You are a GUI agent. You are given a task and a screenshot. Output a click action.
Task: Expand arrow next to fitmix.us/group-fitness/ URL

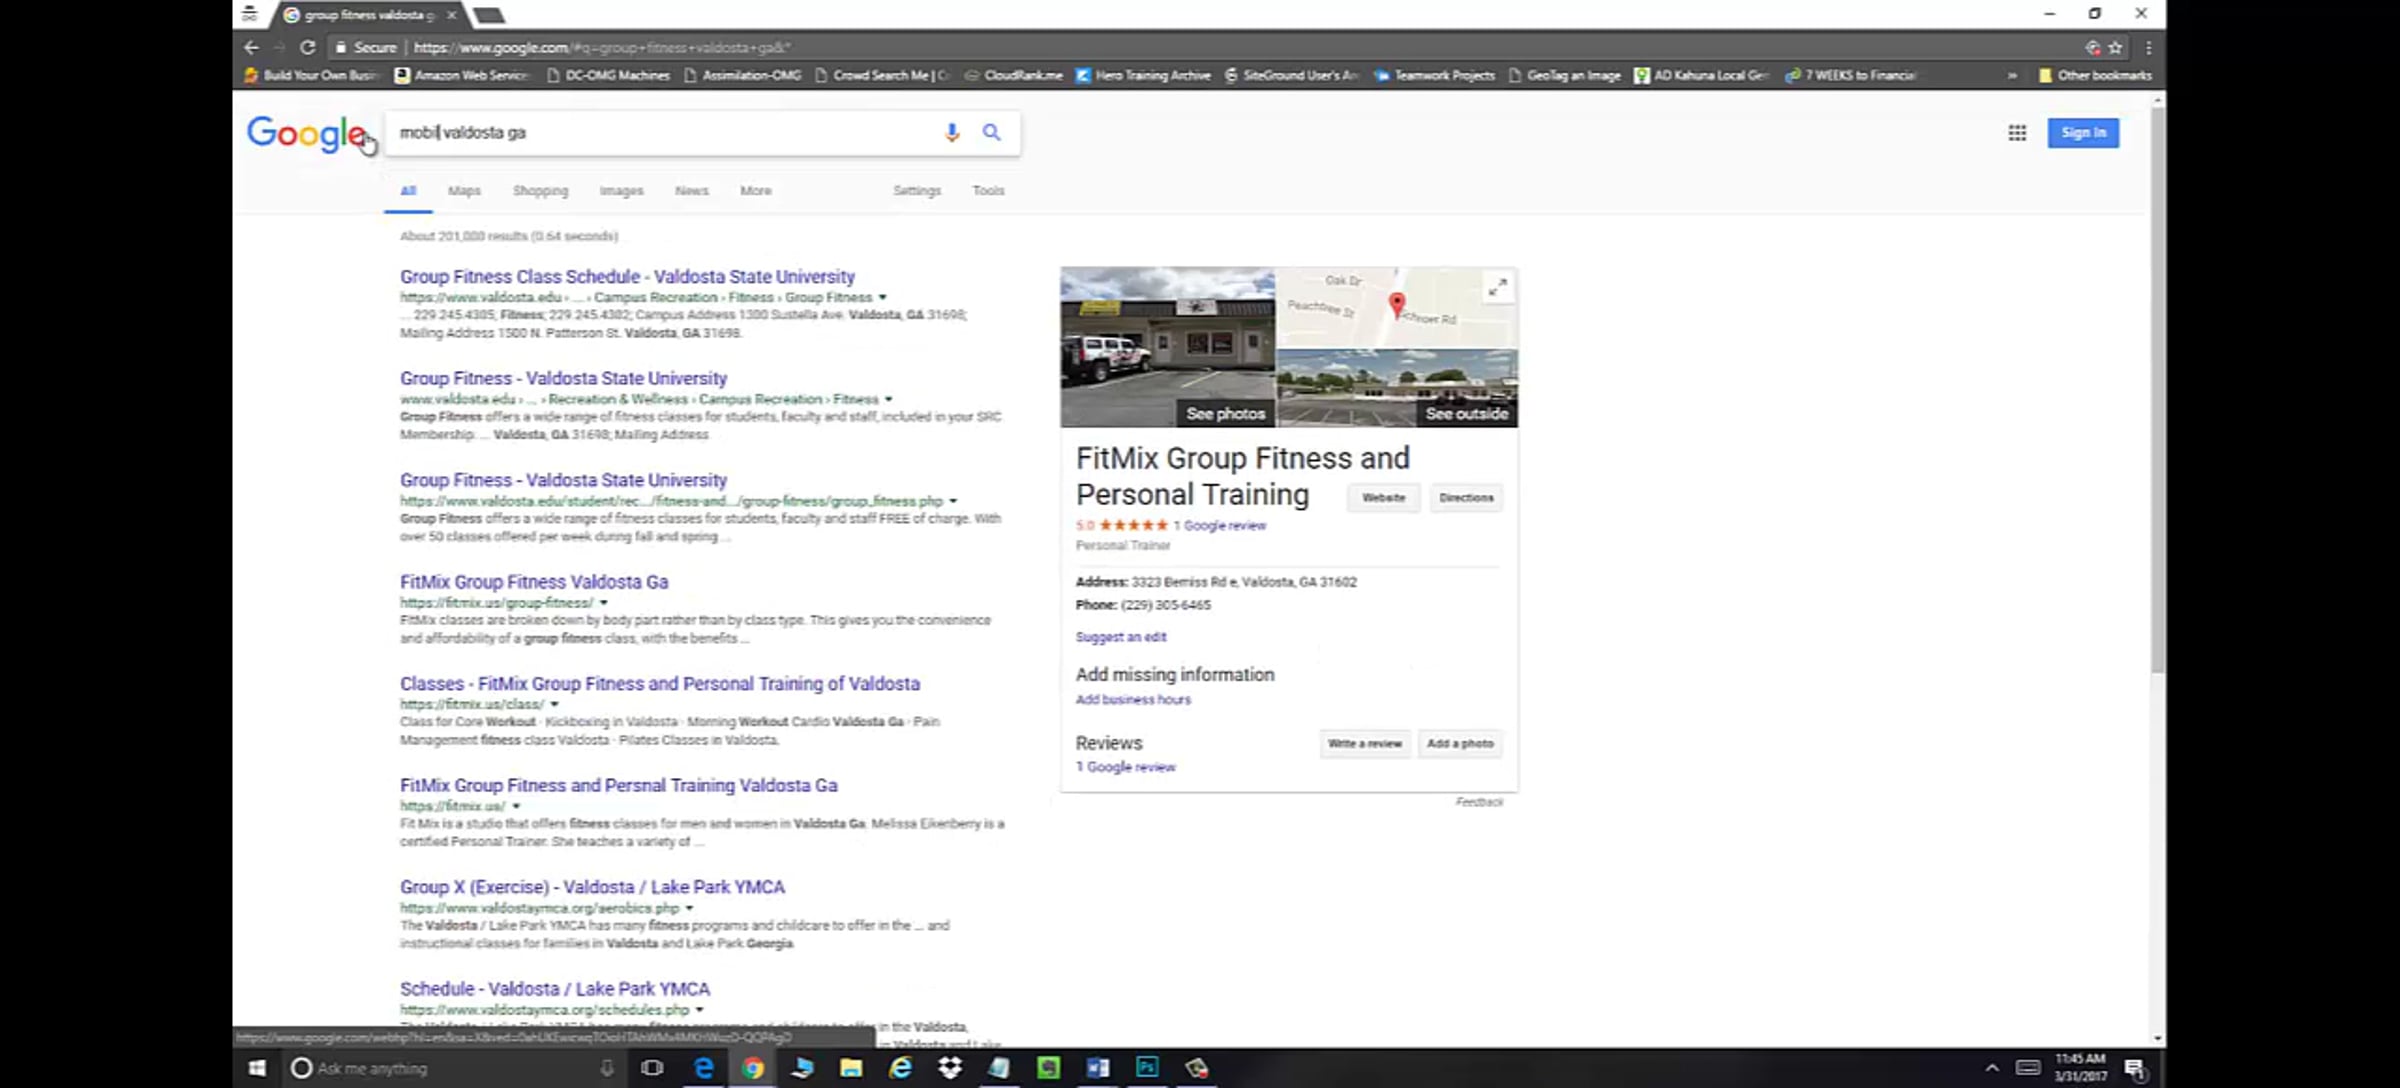[603, 603]
